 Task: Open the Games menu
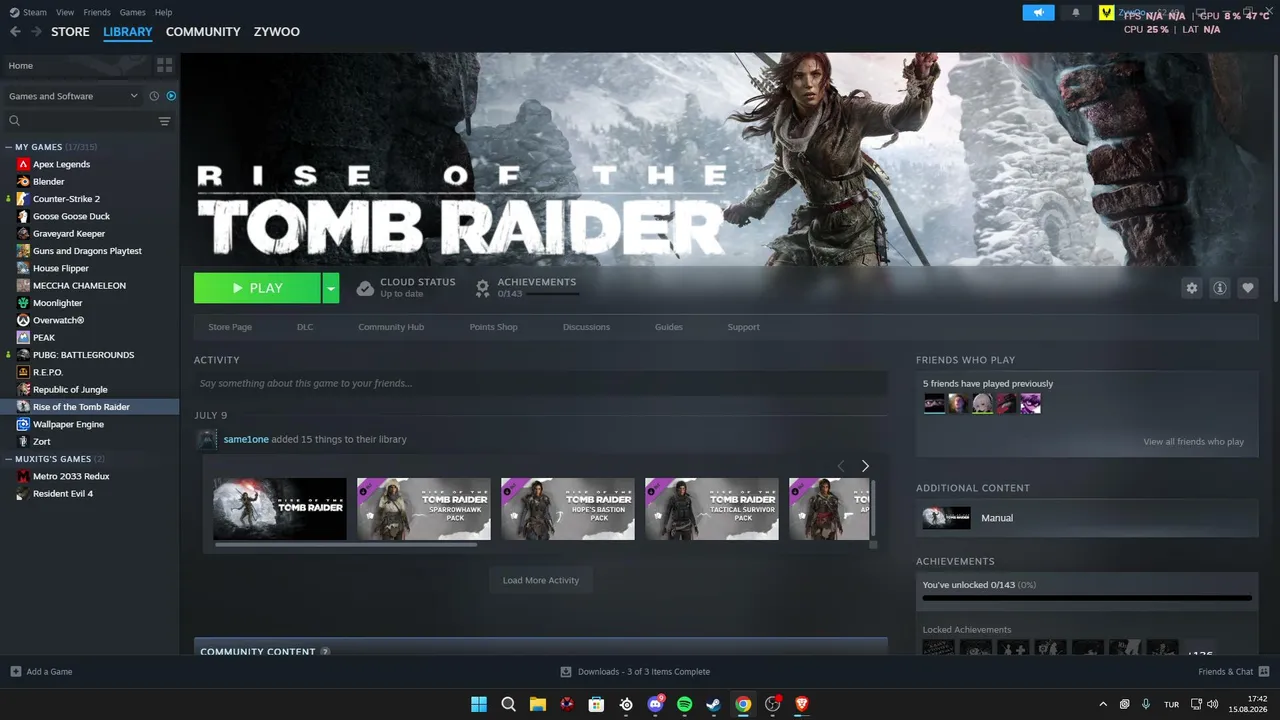pyautogui.click(x=132, y=12)
